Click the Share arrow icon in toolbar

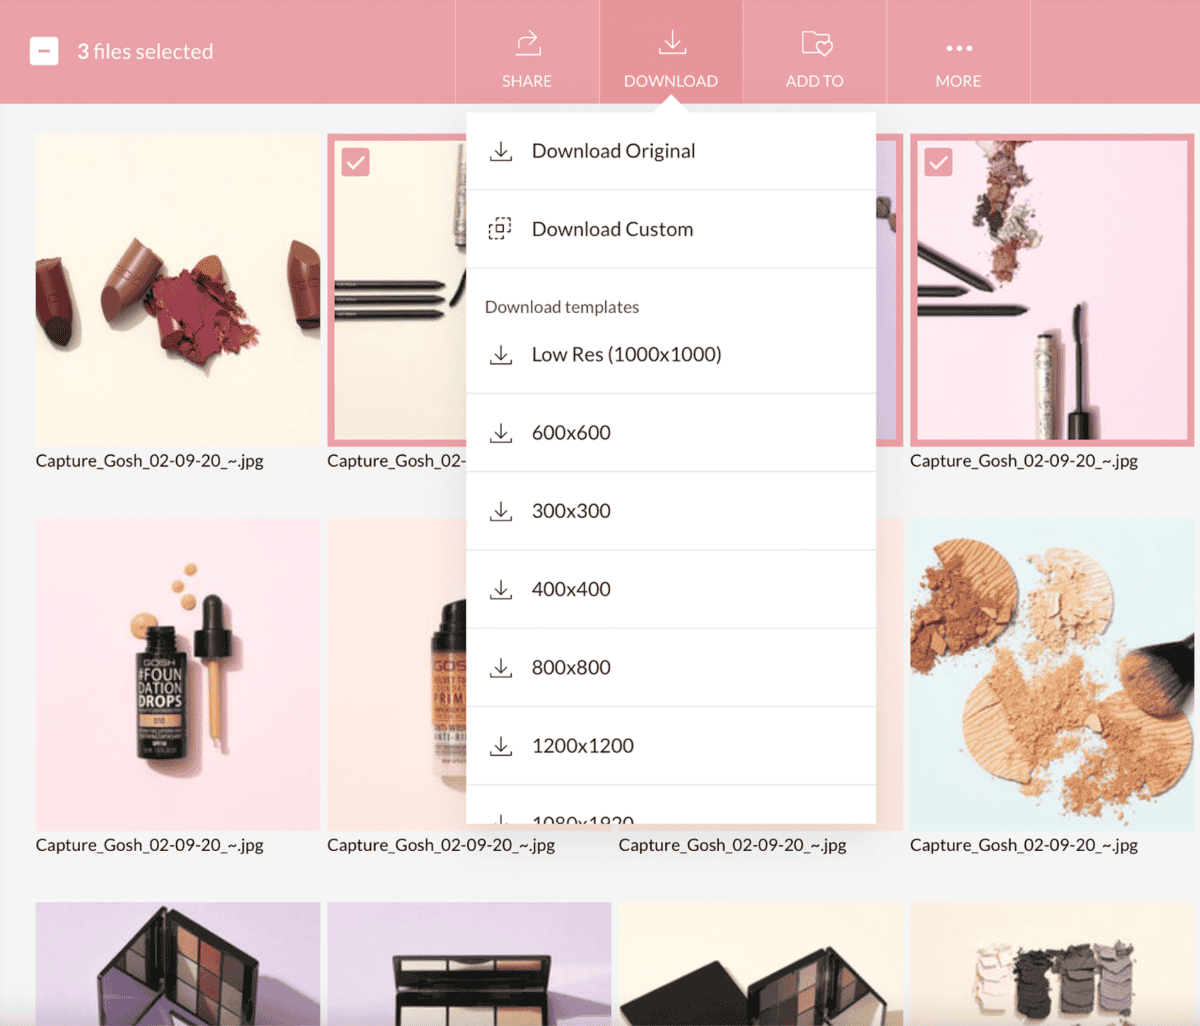(528, 42)
